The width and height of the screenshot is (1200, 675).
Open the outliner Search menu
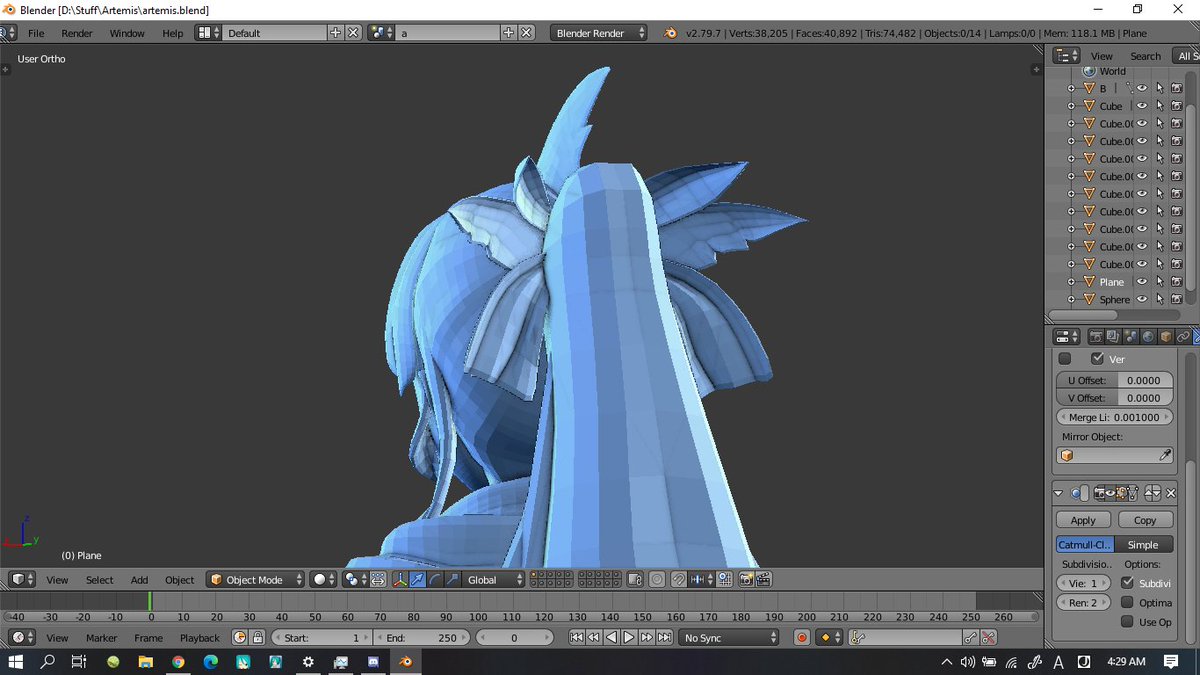click(1145, 56)
